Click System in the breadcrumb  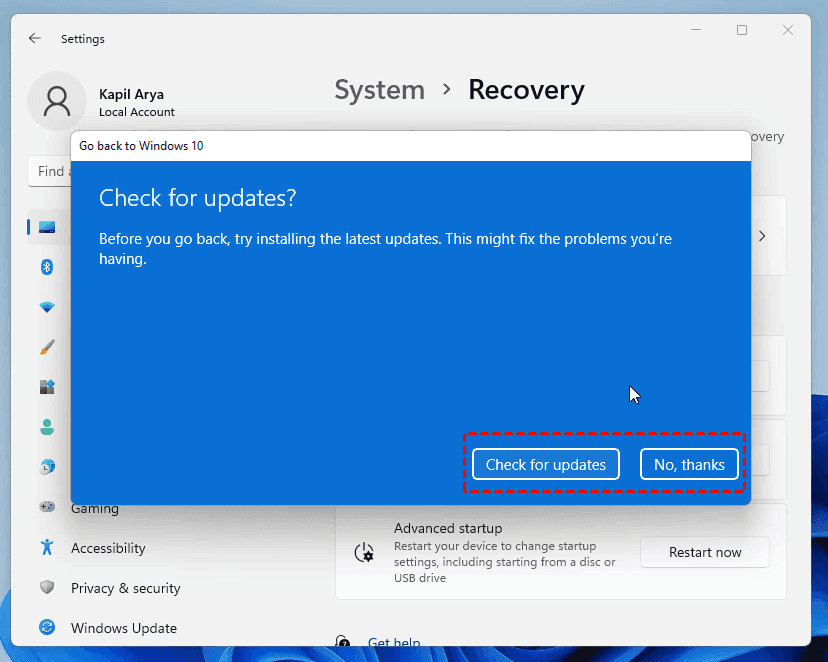pyautogui.click(x=380, y=90)
